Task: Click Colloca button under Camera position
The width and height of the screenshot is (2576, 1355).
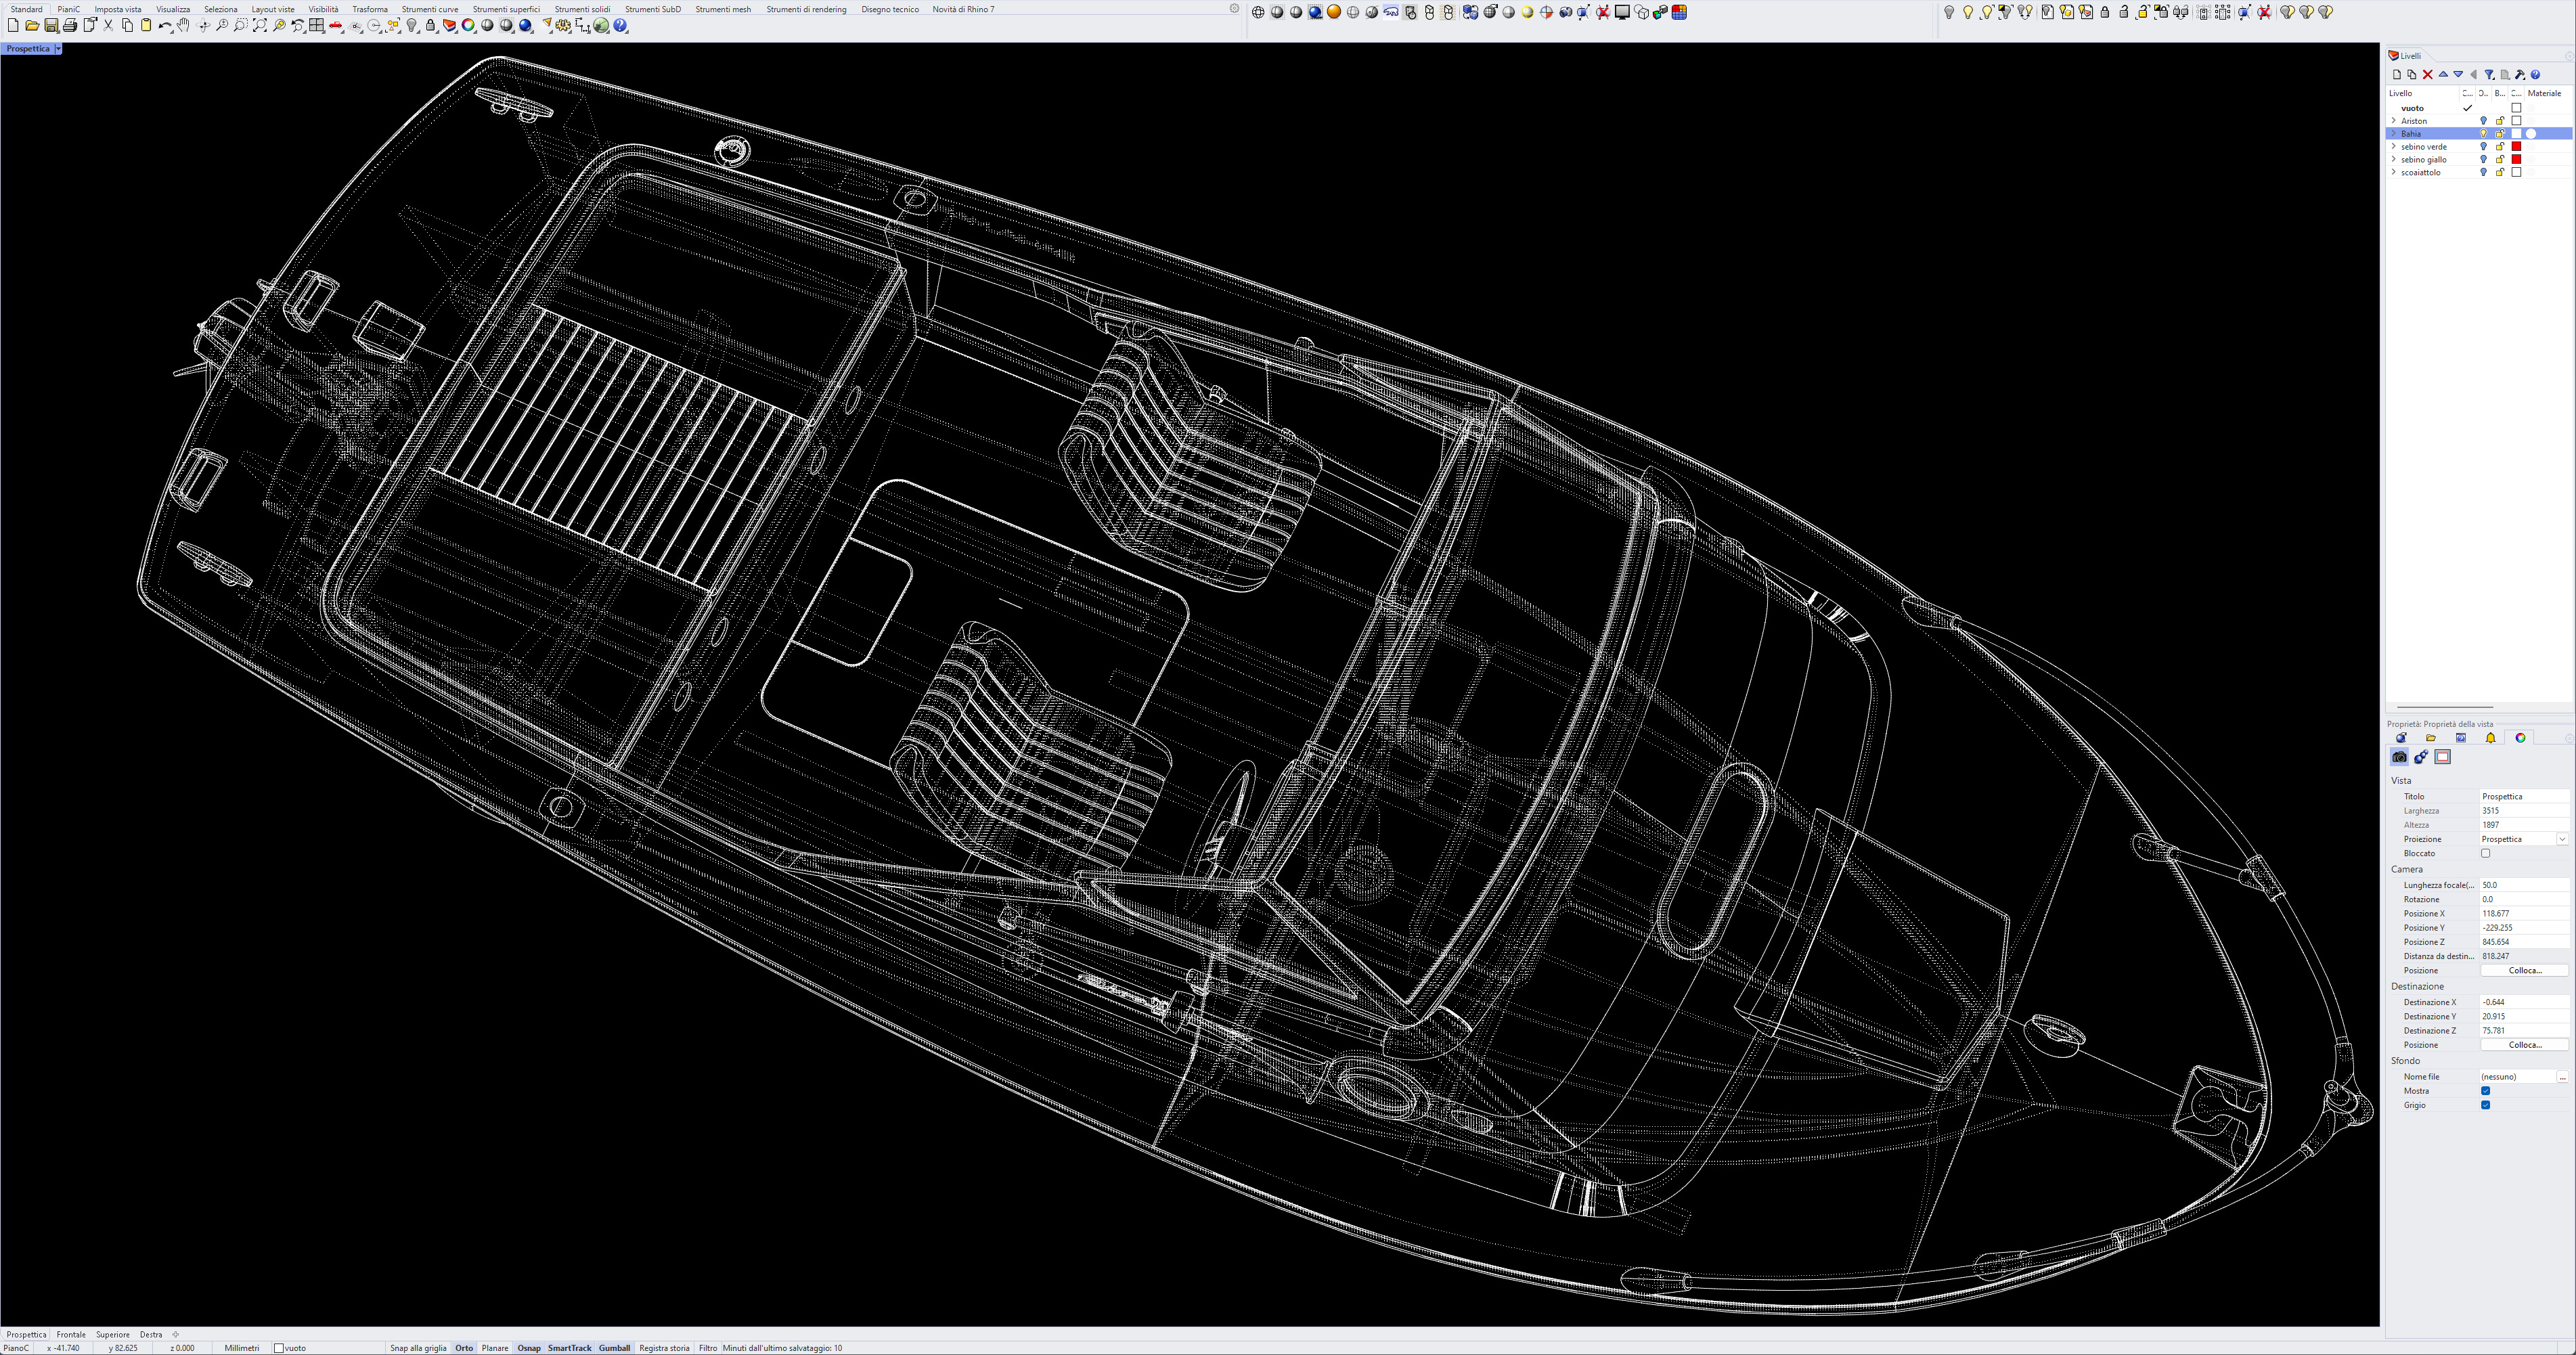Action: [x=2524, y=970]
